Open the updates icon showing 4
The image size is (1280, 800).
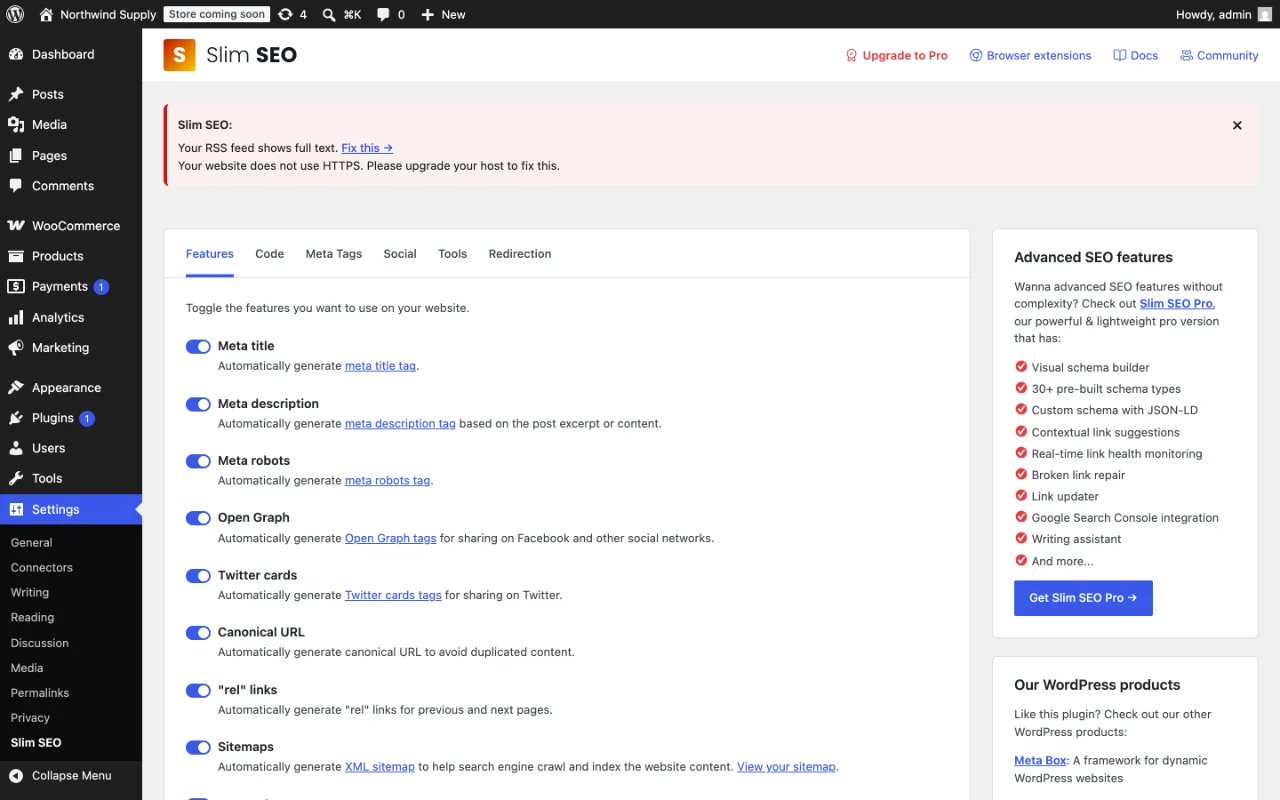(x=292, y=14)
